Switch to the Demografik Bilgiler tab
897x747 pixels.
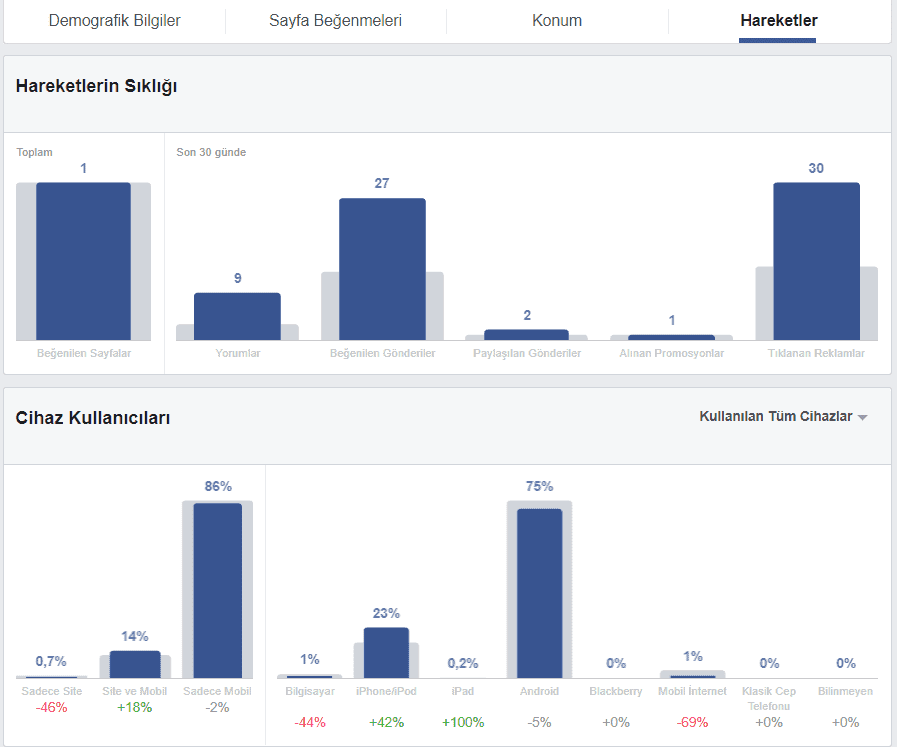point(113,20)
